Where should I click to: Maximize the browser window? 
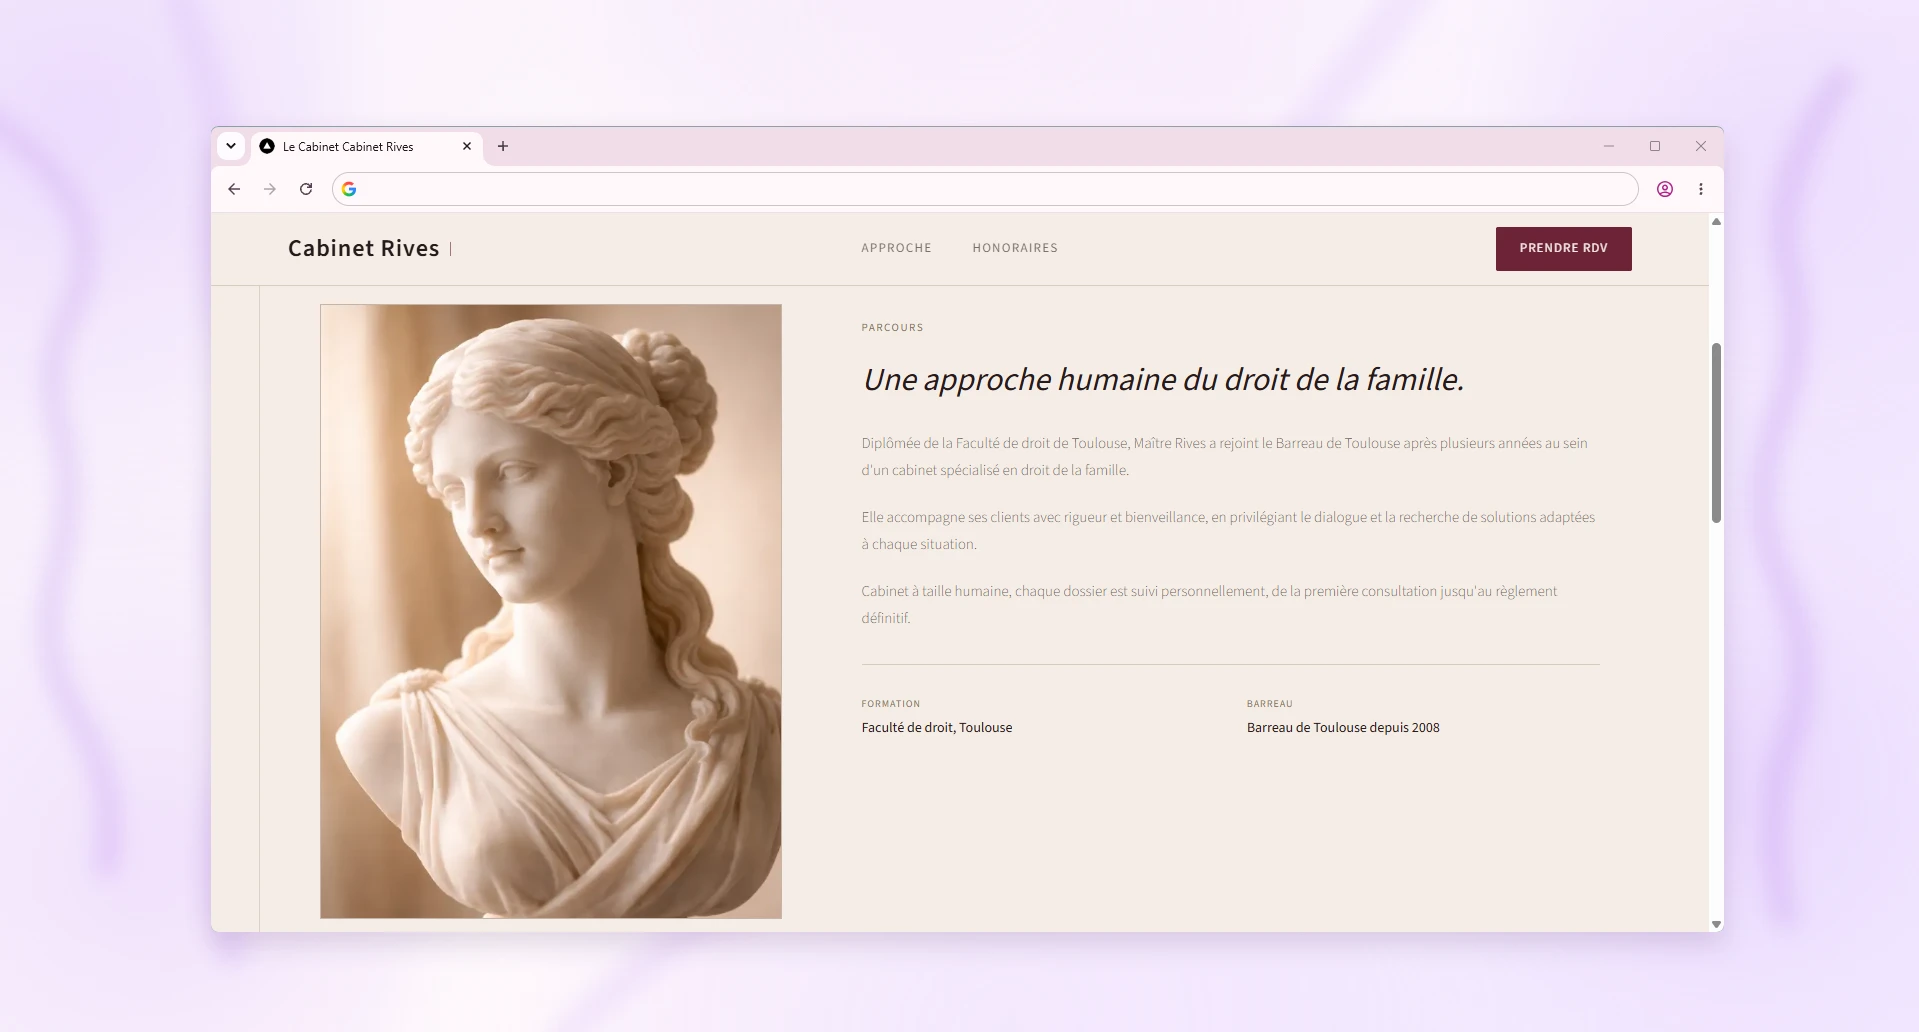(x=1655, y=146)
